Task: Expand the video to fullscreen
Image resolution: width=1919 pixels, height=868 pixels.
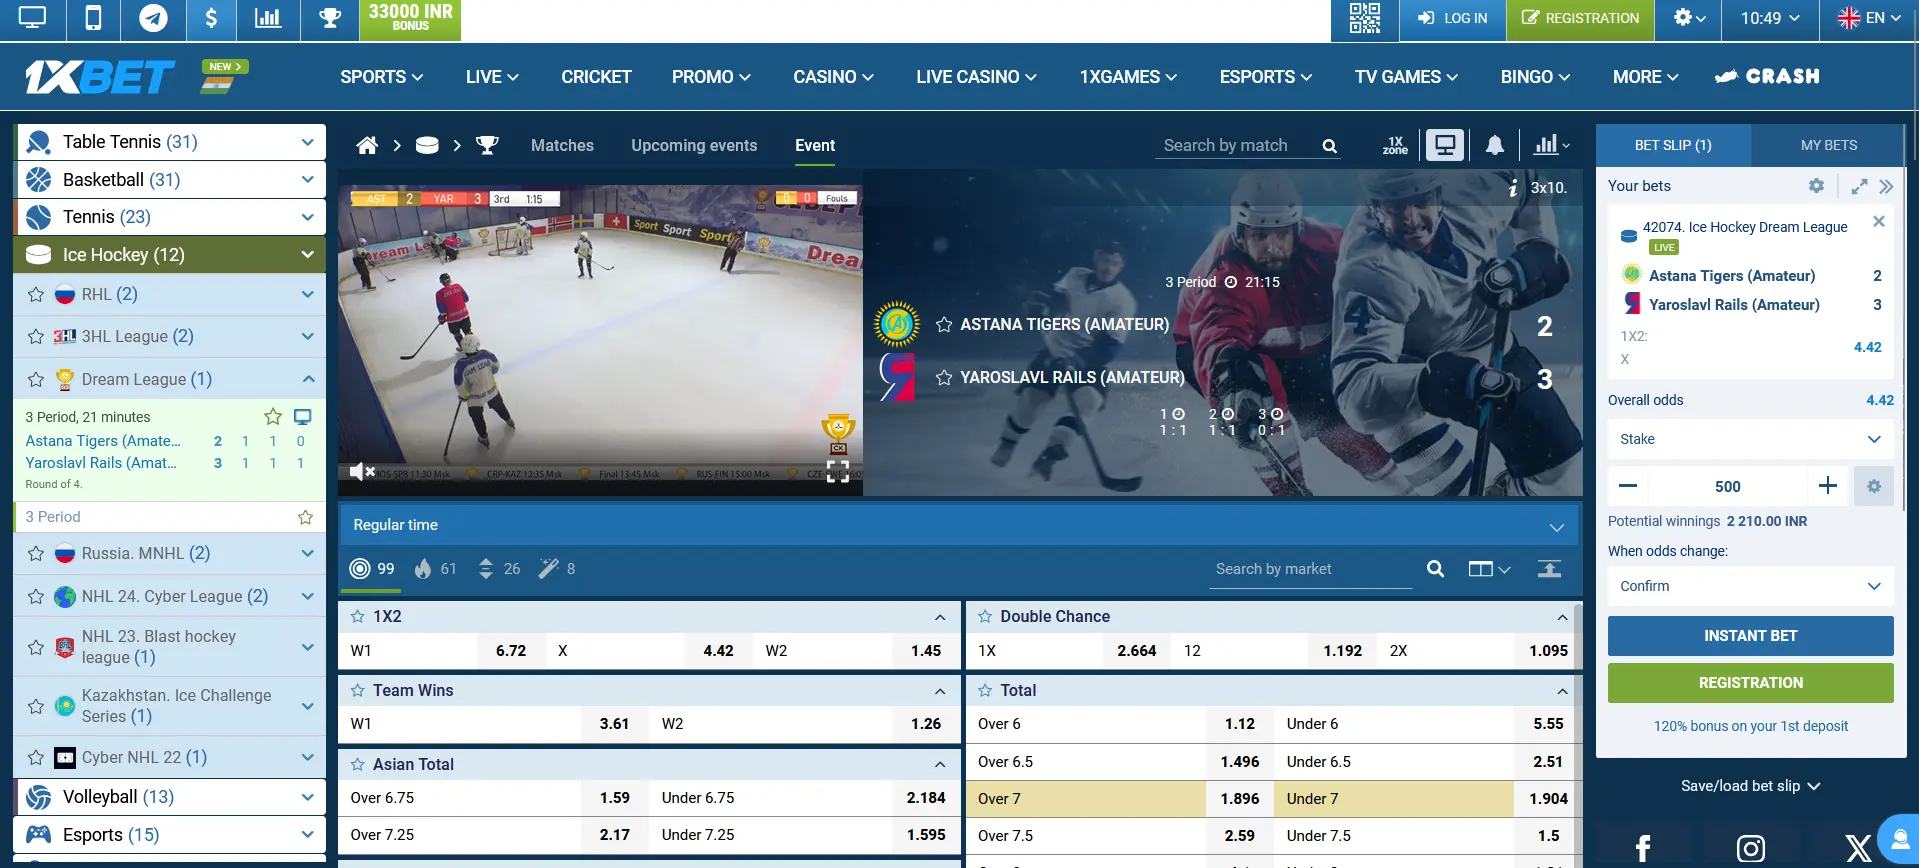Action: 838,471
